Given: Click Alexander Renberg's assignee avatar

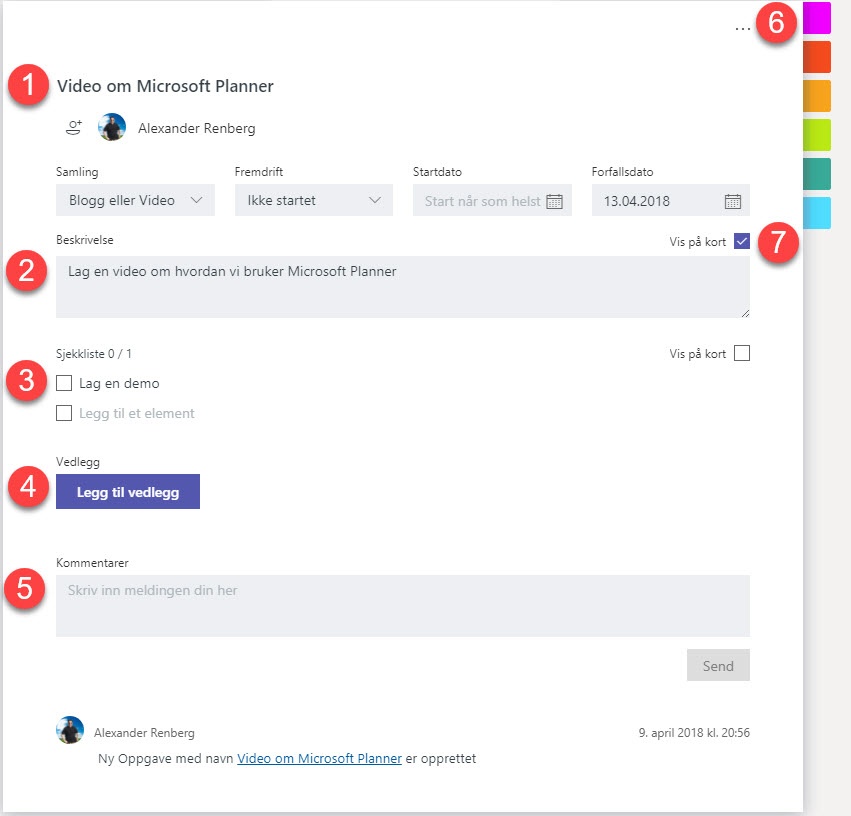Looking at the screenshot, I should (112, 128).
